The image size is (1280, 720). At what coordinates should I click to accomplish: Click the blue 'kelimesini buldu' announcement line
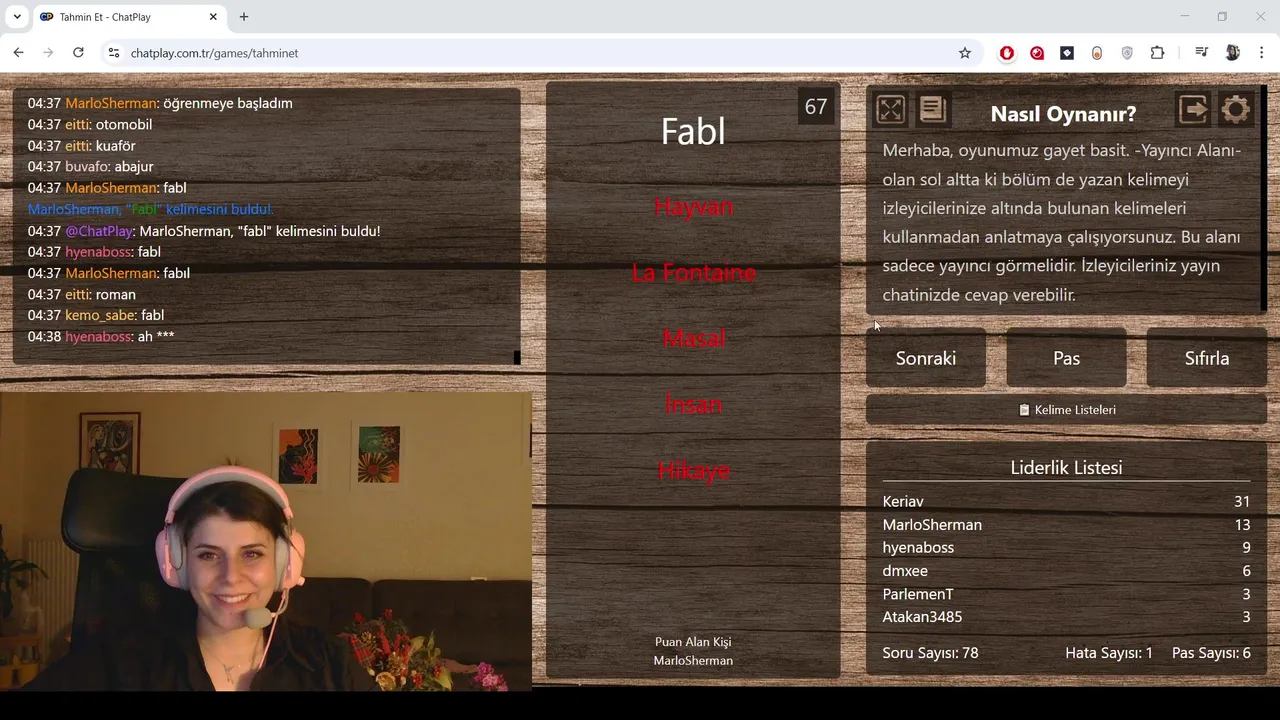(150, 209)
